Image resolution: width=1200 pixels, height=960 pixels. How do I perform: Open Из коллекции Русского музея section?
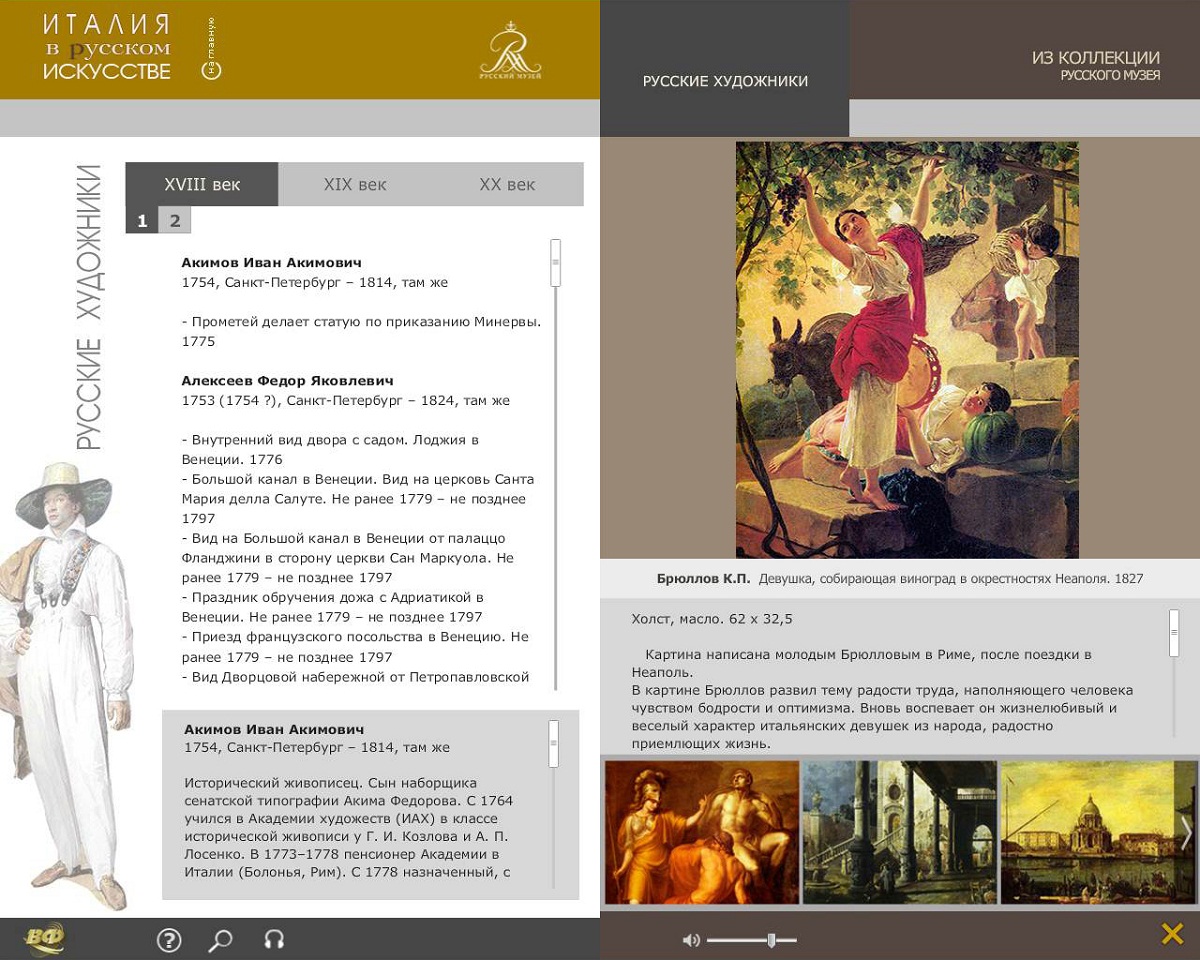[1096, 66]
